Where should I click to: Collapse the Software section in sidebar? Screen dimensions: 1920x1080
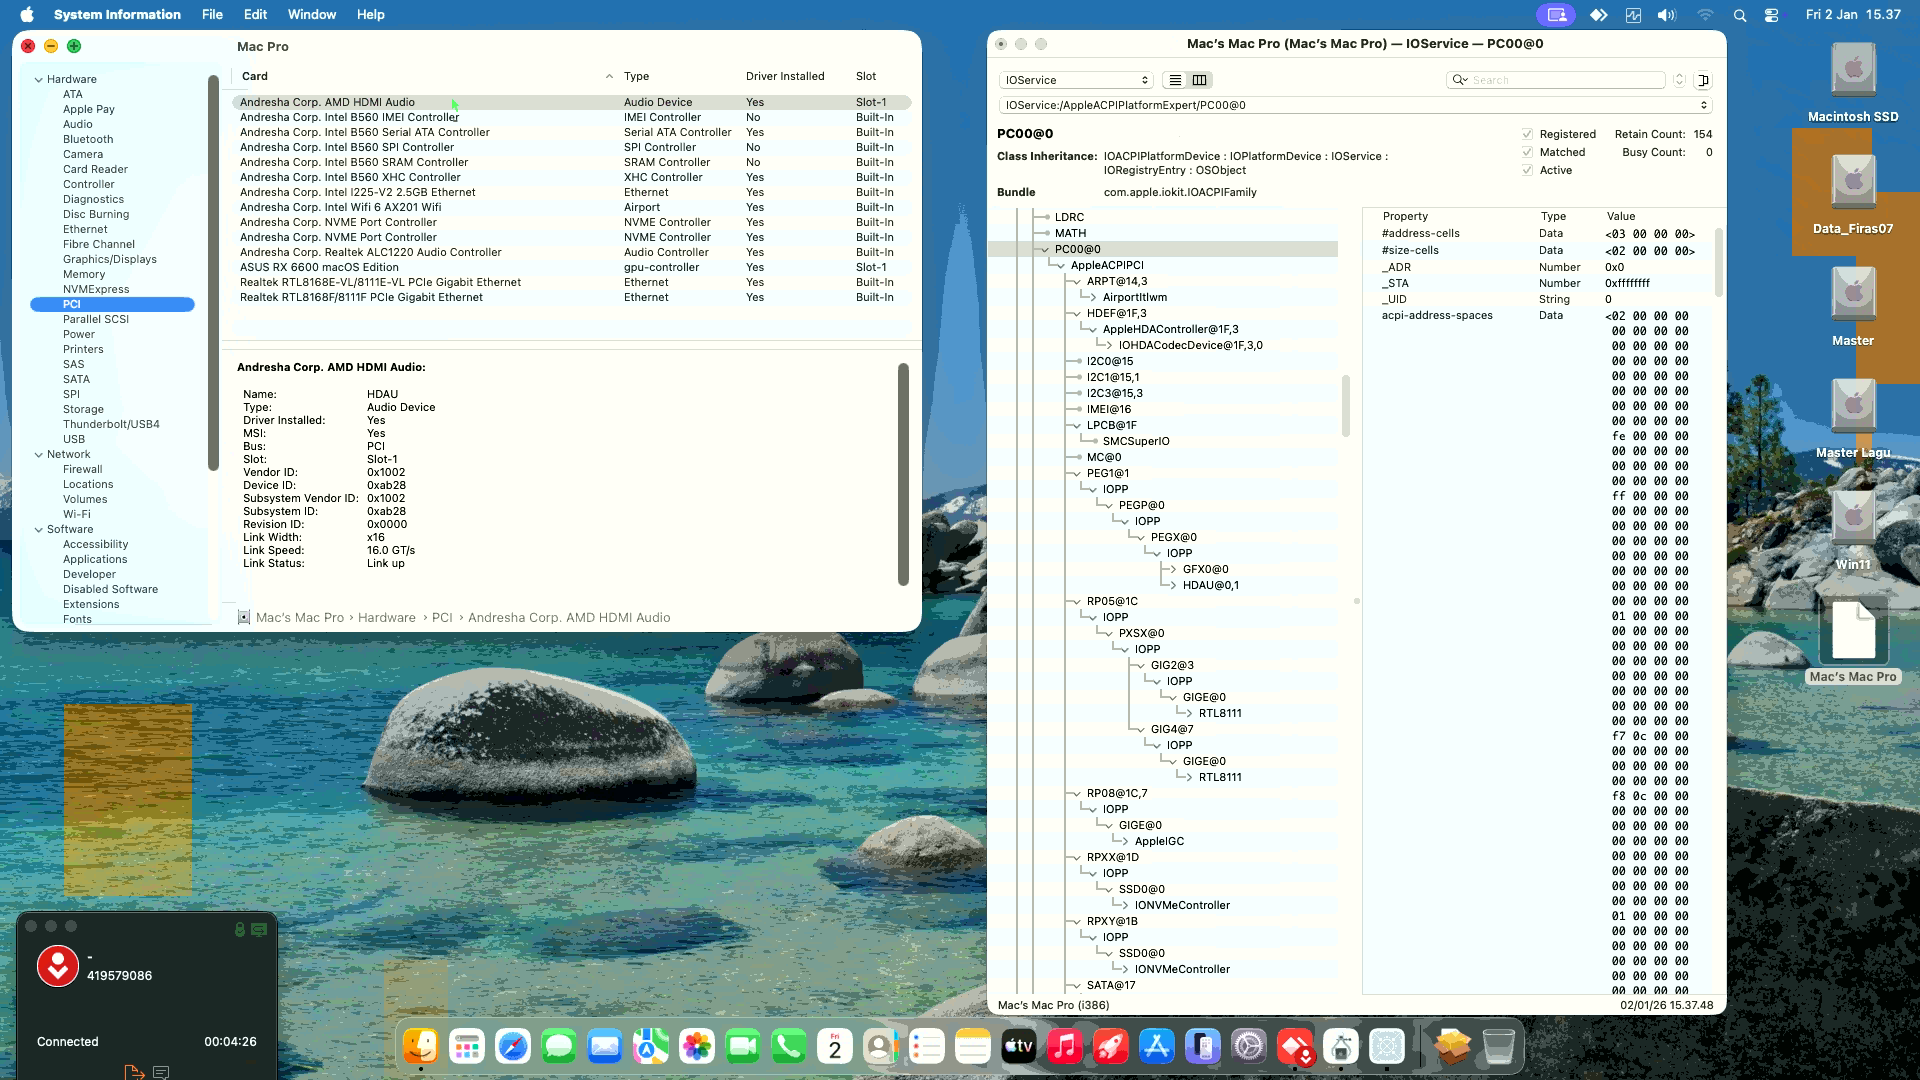pos(39,529)
